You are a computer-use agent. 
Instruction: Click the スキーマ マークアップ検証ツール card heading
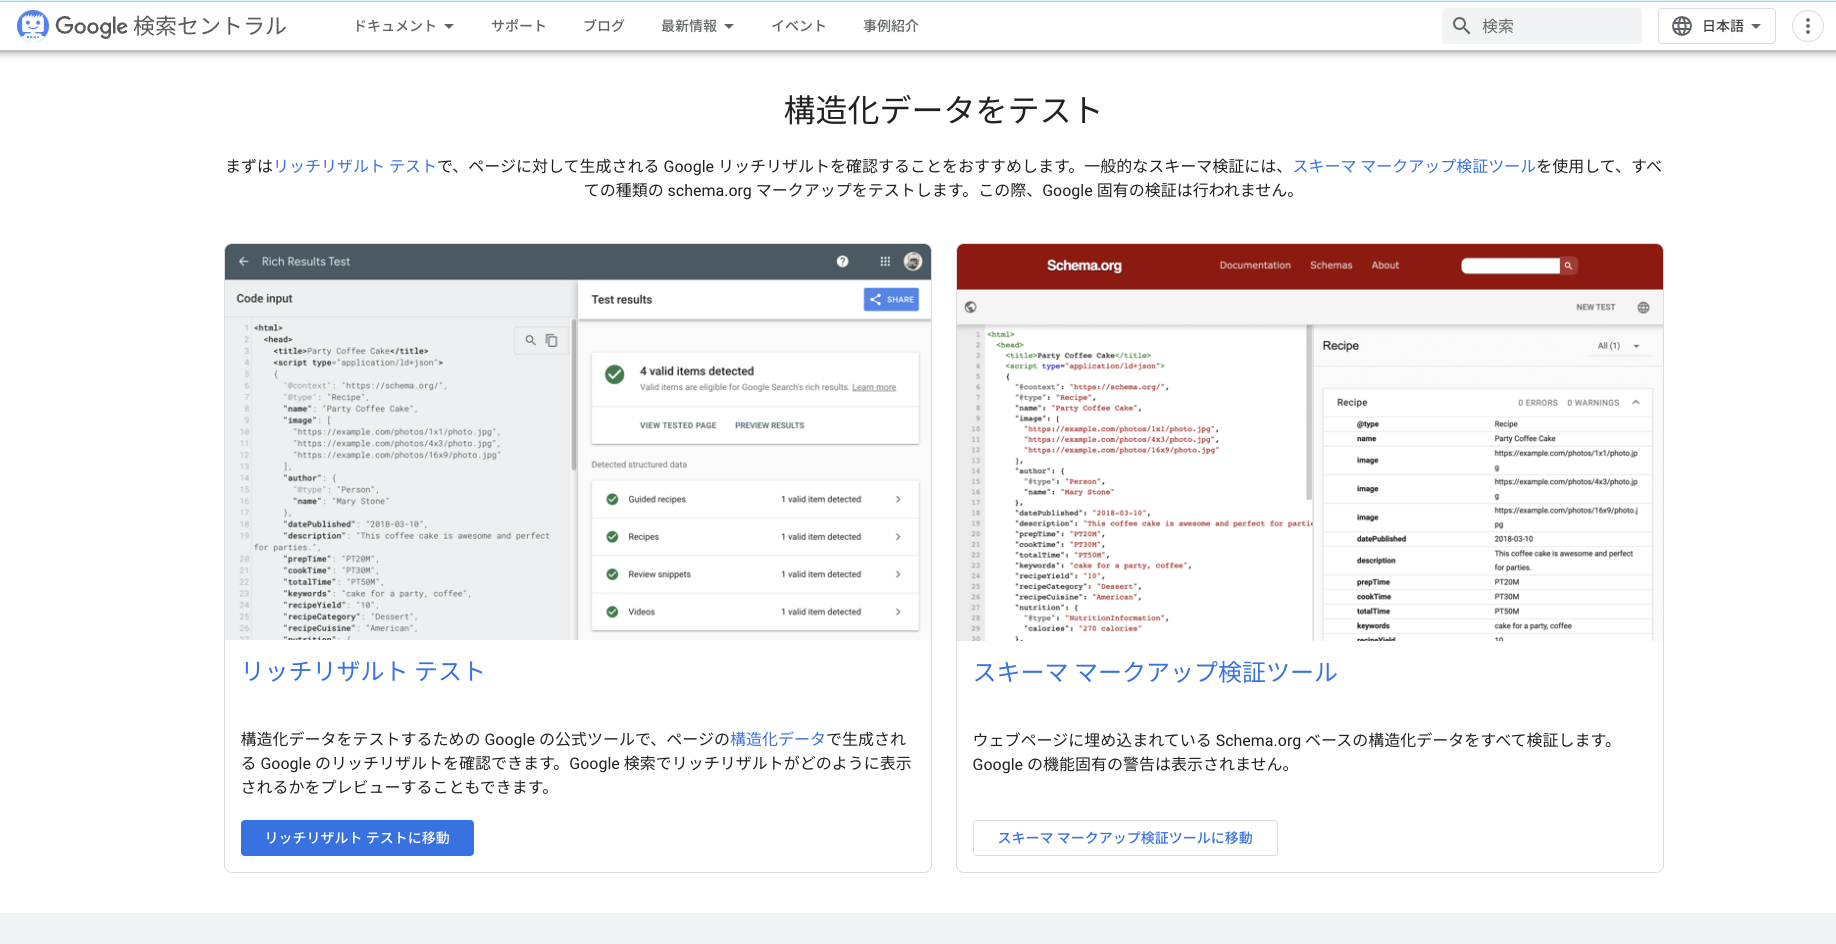tap(1155, 672)
